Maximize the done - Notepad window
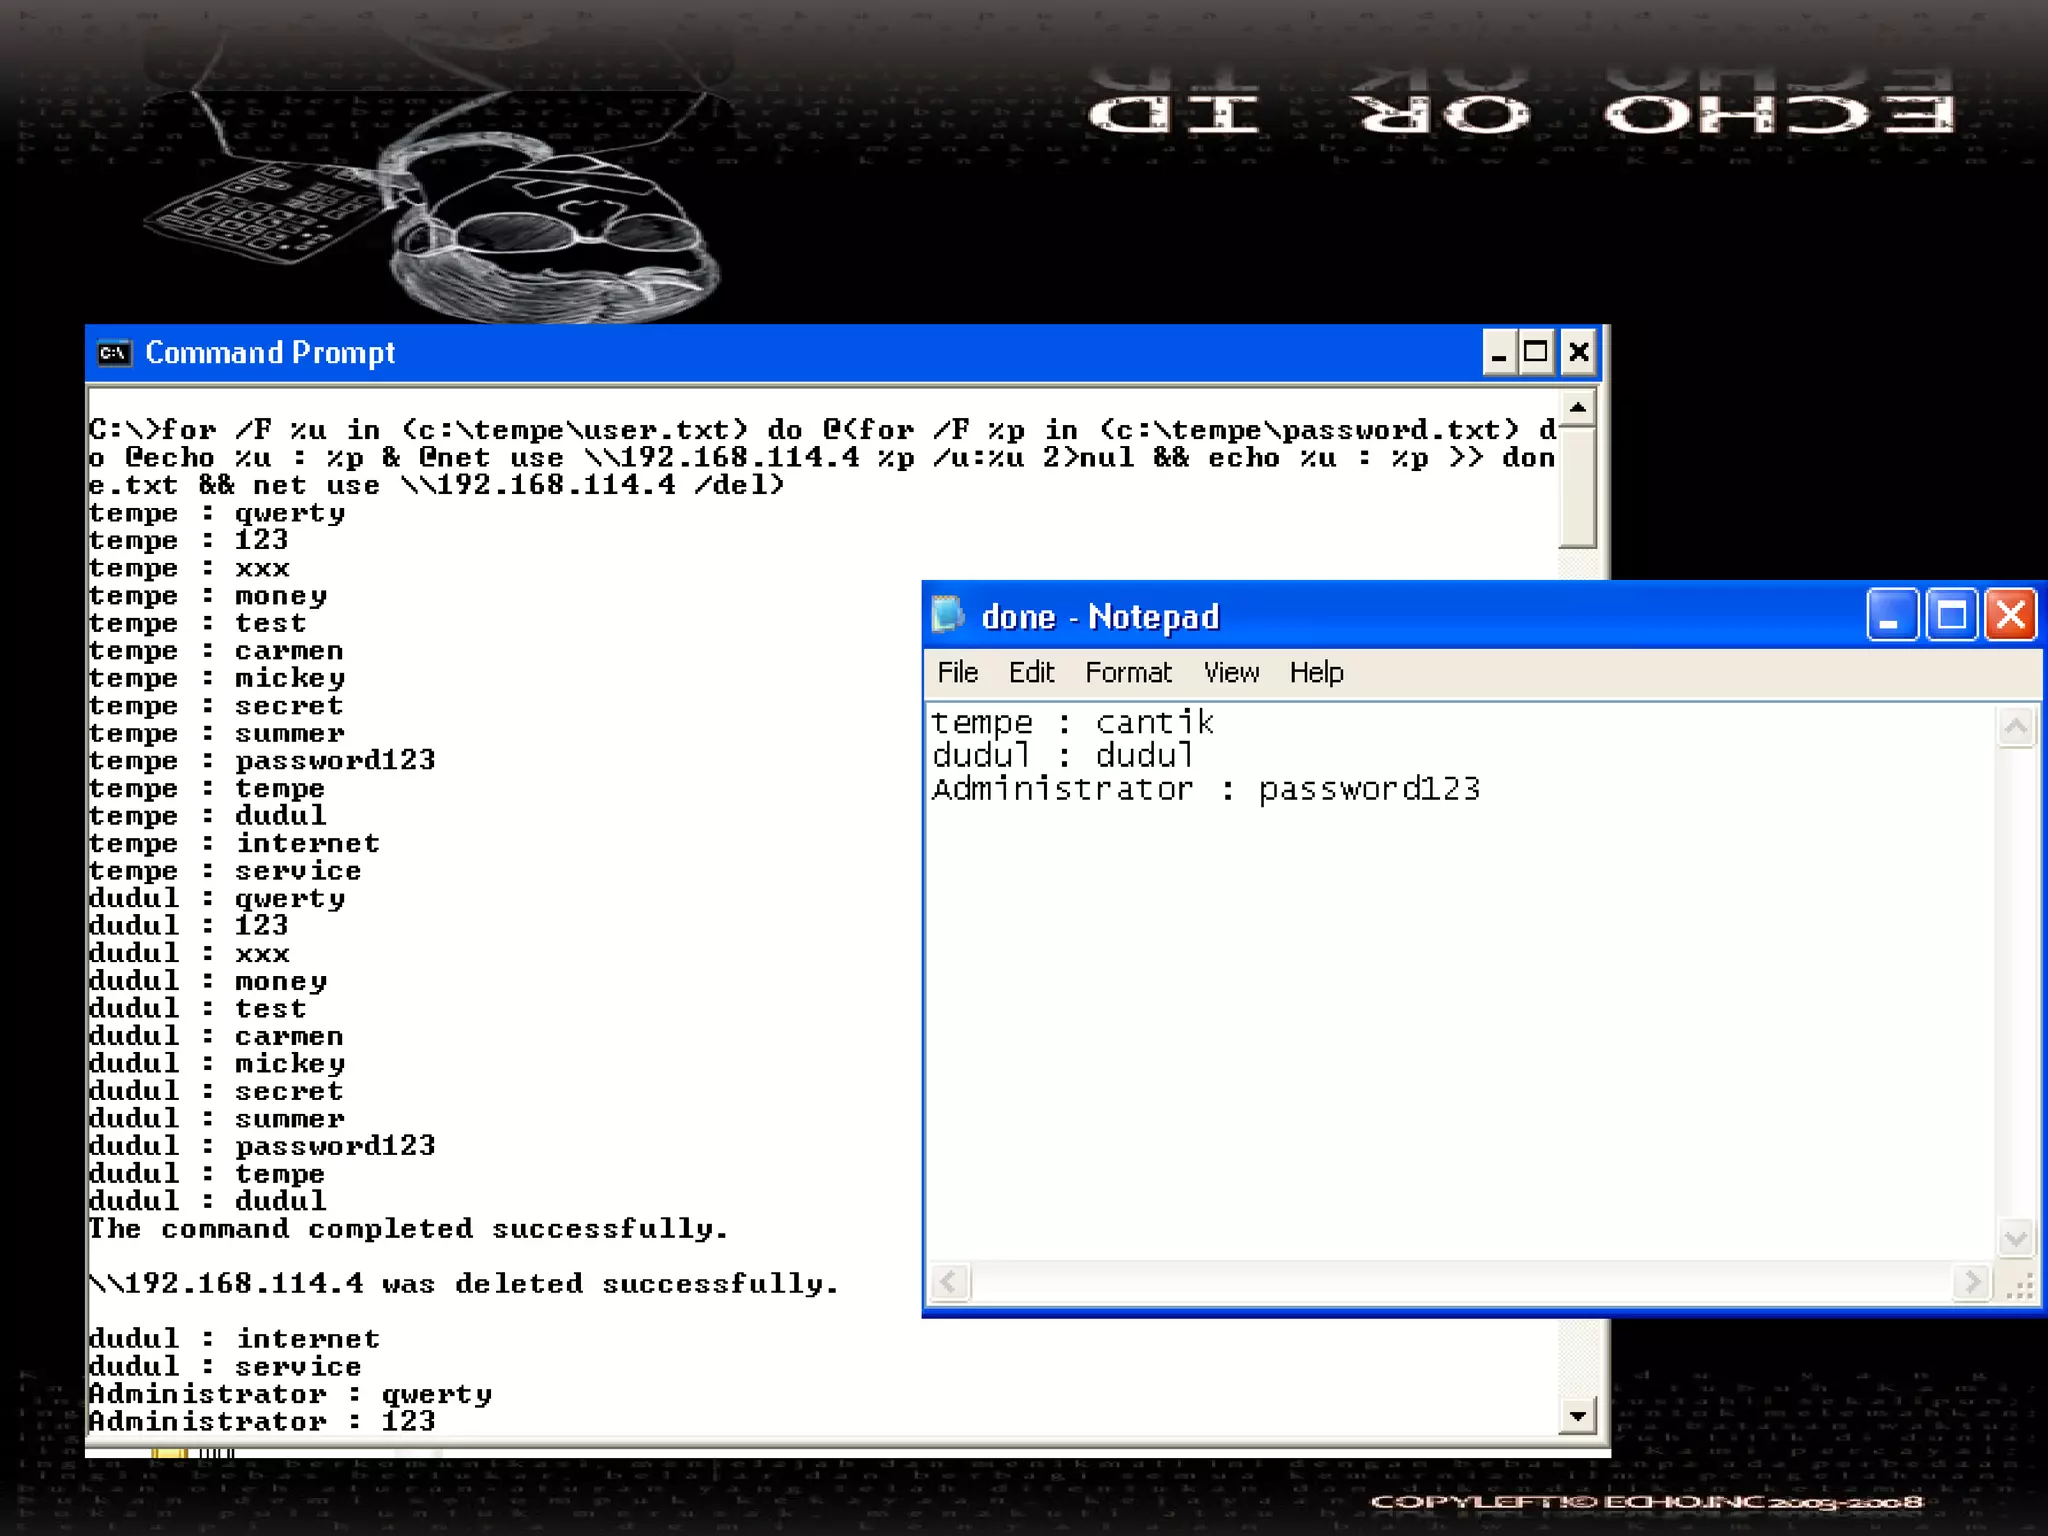This screenshot has width=2048, height=1536. (1951, 615)
